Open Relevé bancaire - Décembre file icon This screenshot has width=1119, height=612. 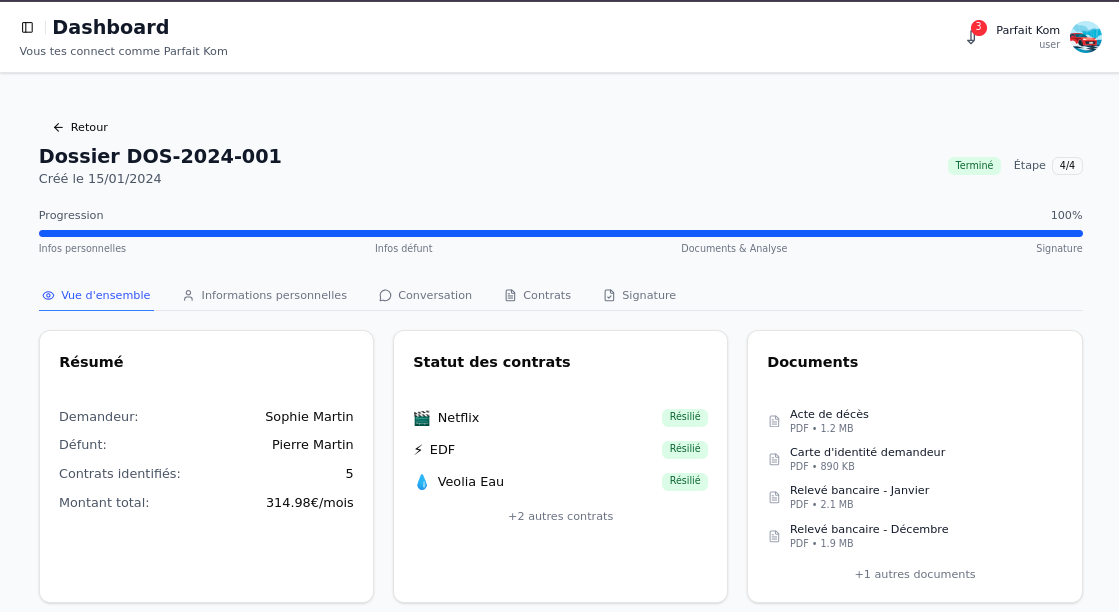tap(774, 536)
